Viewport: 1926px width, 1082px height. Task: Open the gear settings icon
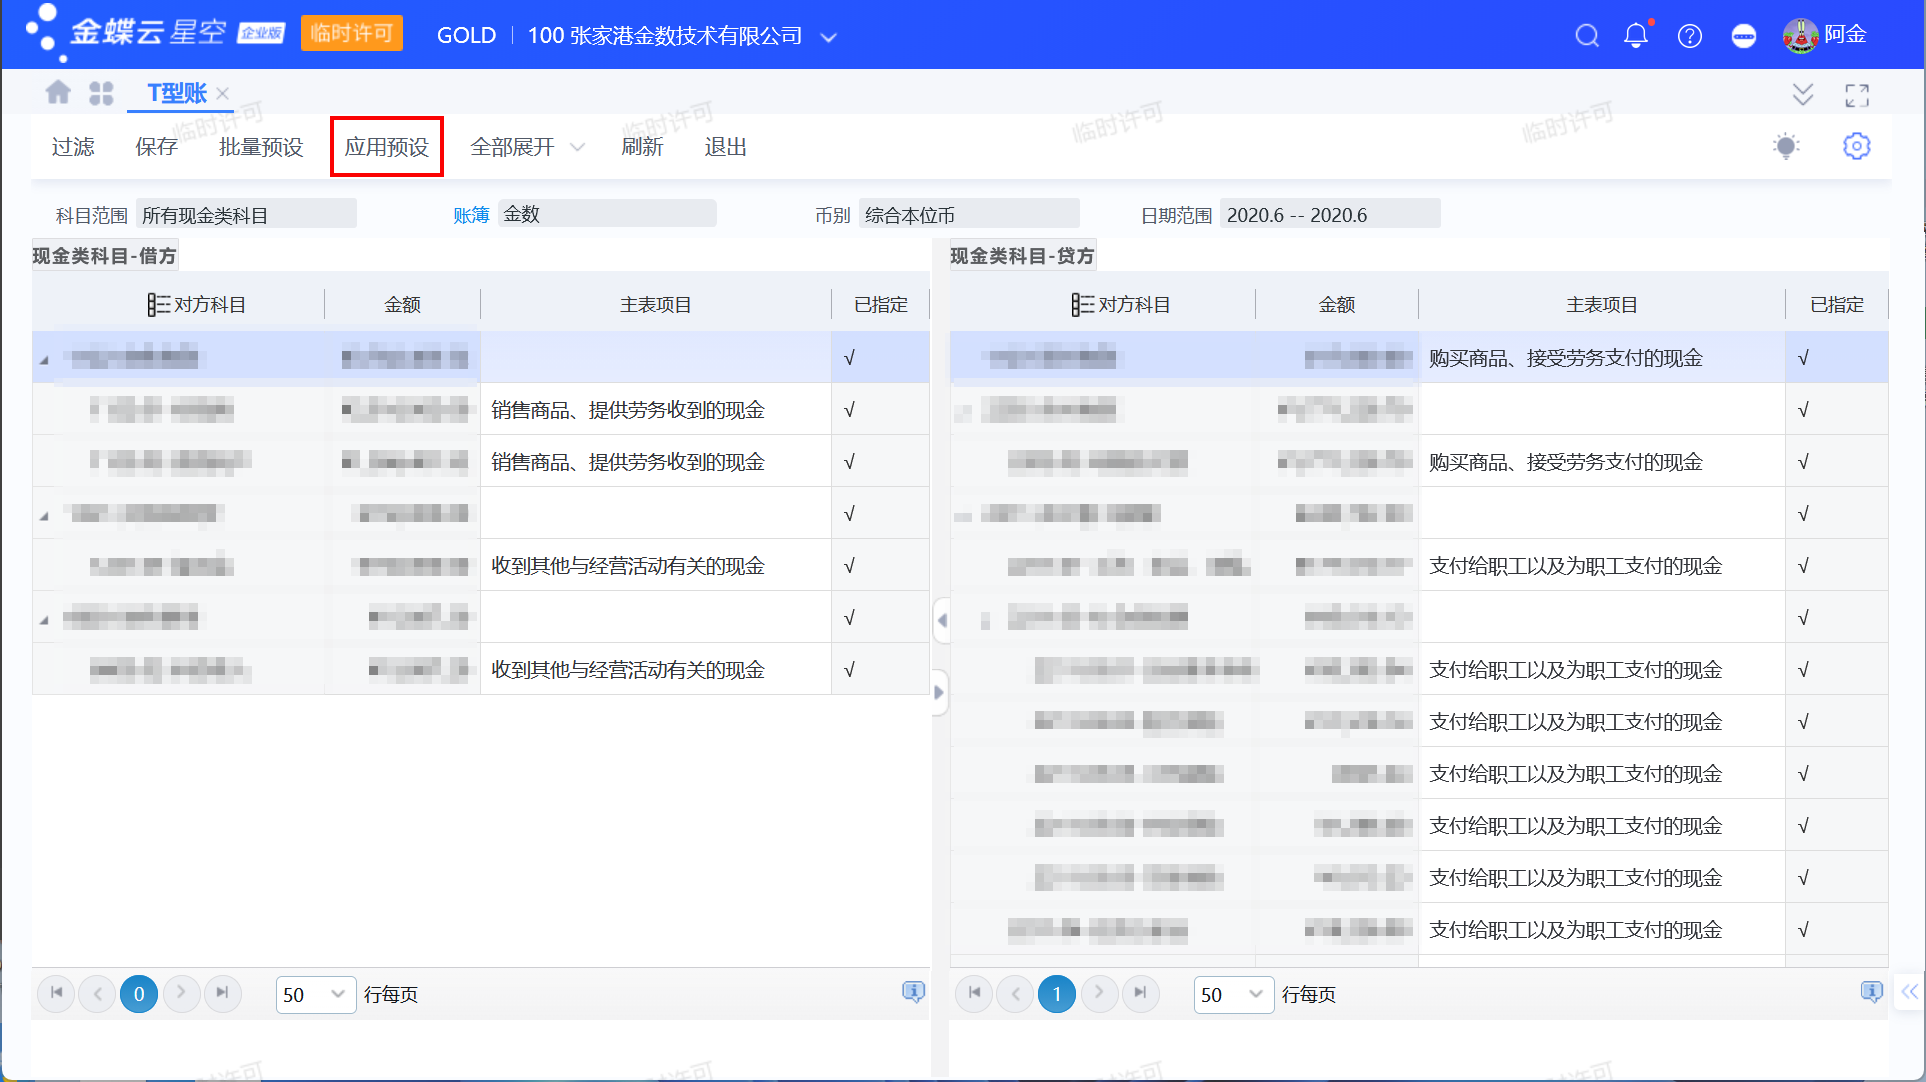coord(1856,146)
